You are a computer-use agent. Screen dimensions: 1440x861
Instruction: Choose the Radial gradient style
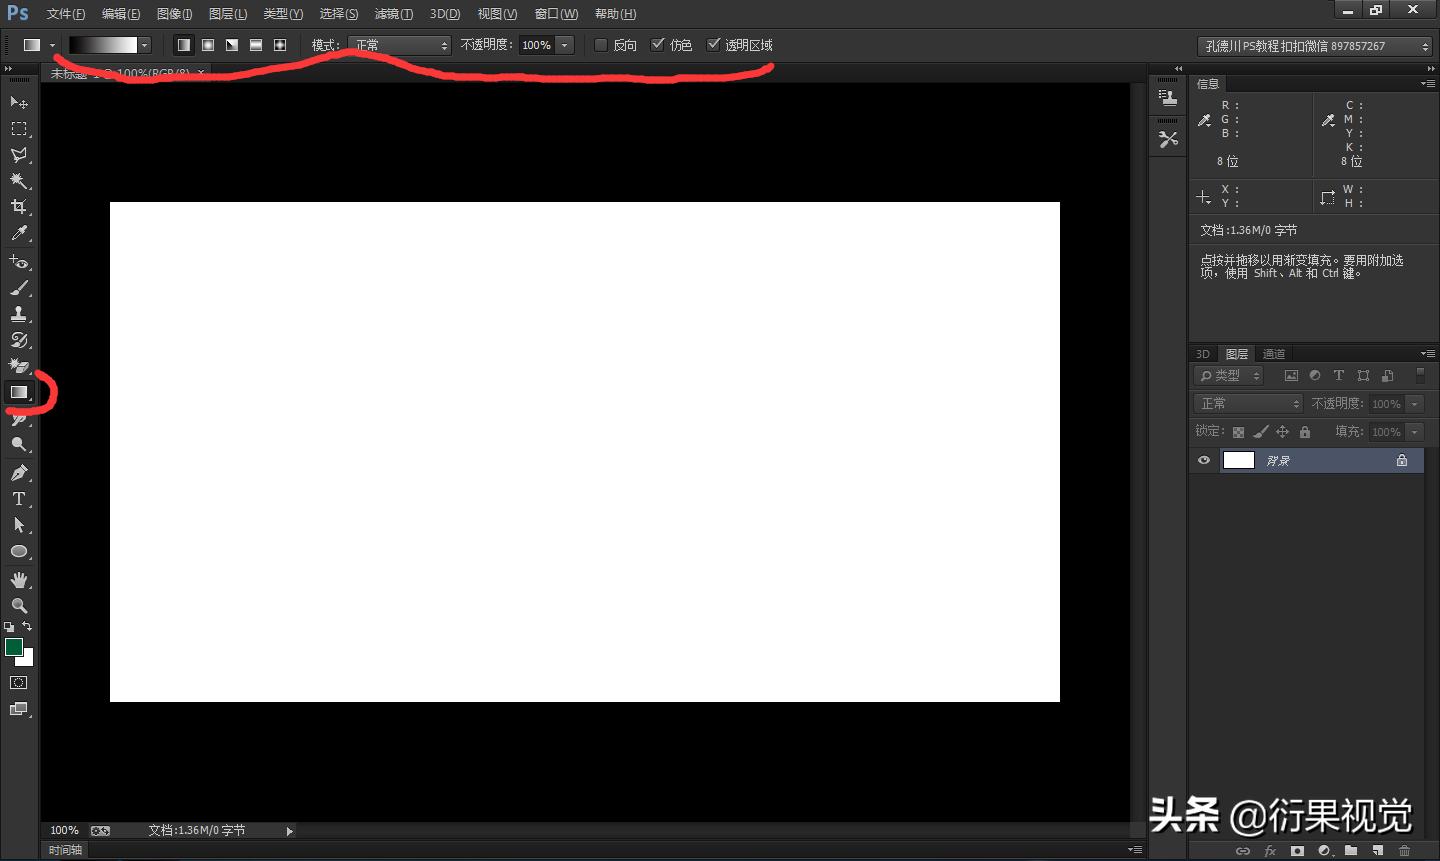tap(207, 44)
